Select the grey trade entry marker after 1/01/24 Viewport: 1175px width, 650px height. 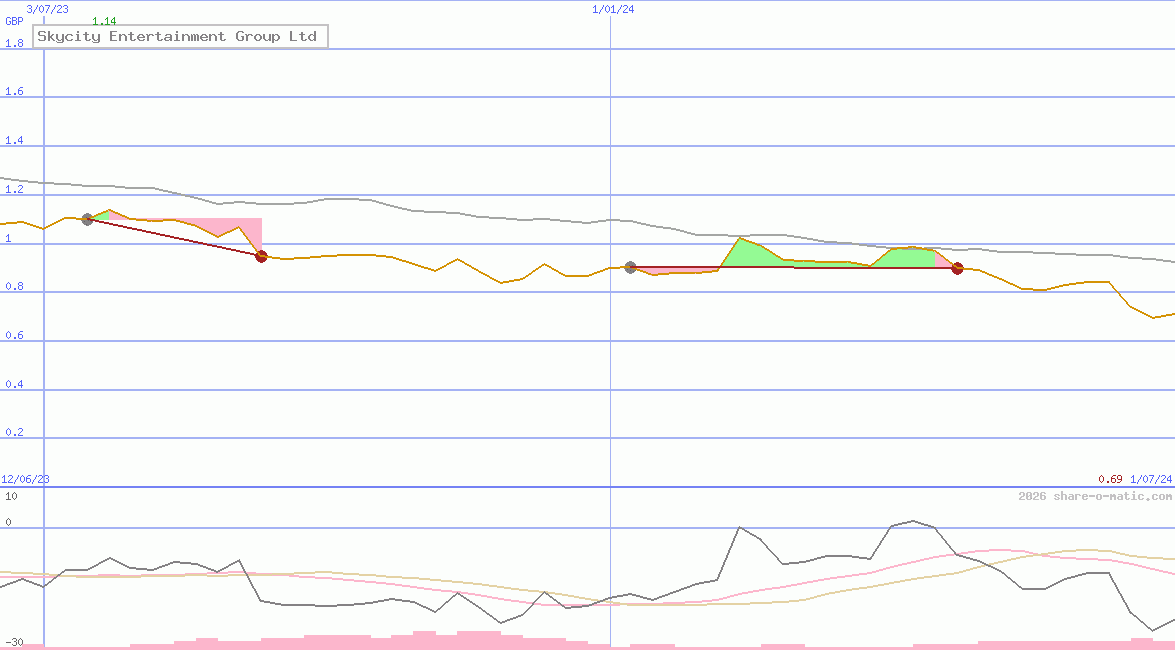pyautogui.click(x=630, y=267)
